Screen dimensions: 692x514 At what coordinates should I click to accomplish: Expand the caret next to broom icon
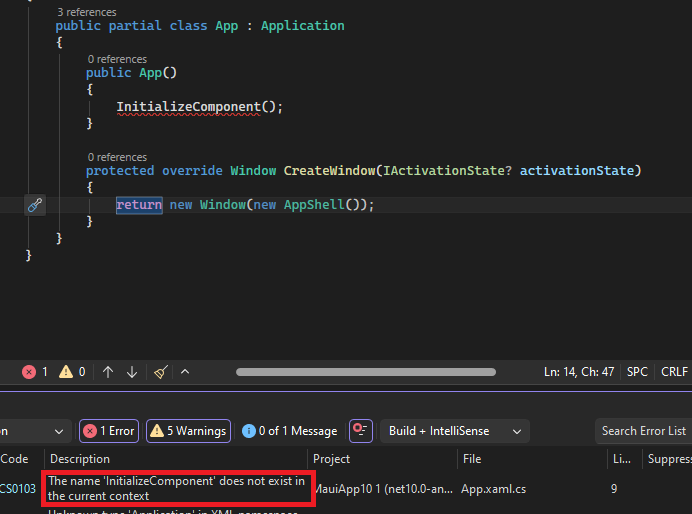(x=185, y=372)
